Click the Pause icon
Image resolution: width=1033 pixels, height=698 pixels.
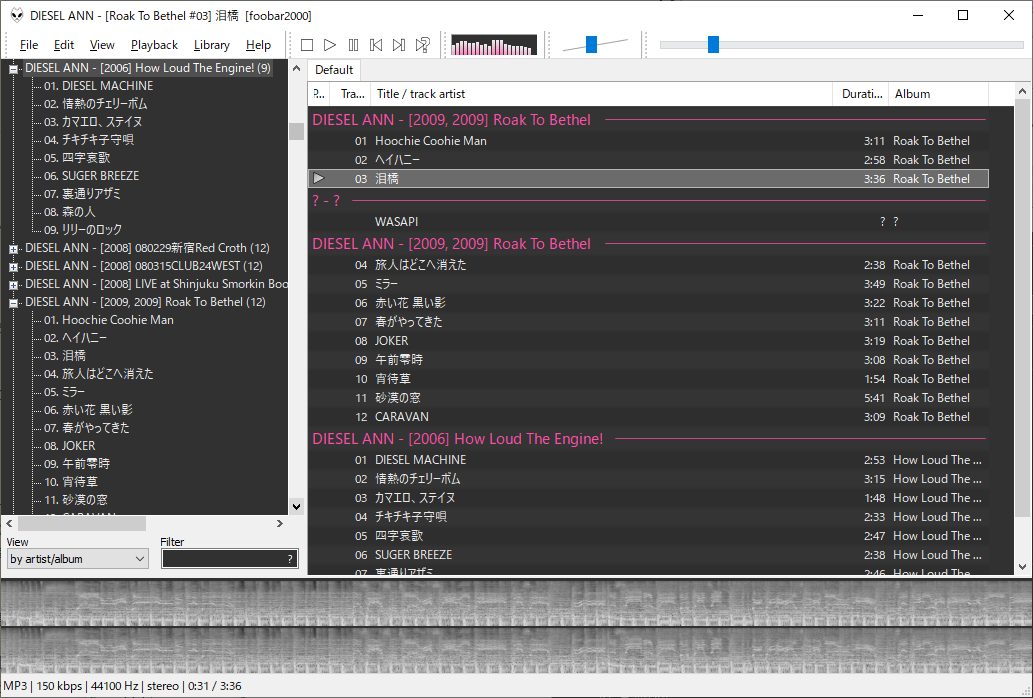[x=354, y=44]
